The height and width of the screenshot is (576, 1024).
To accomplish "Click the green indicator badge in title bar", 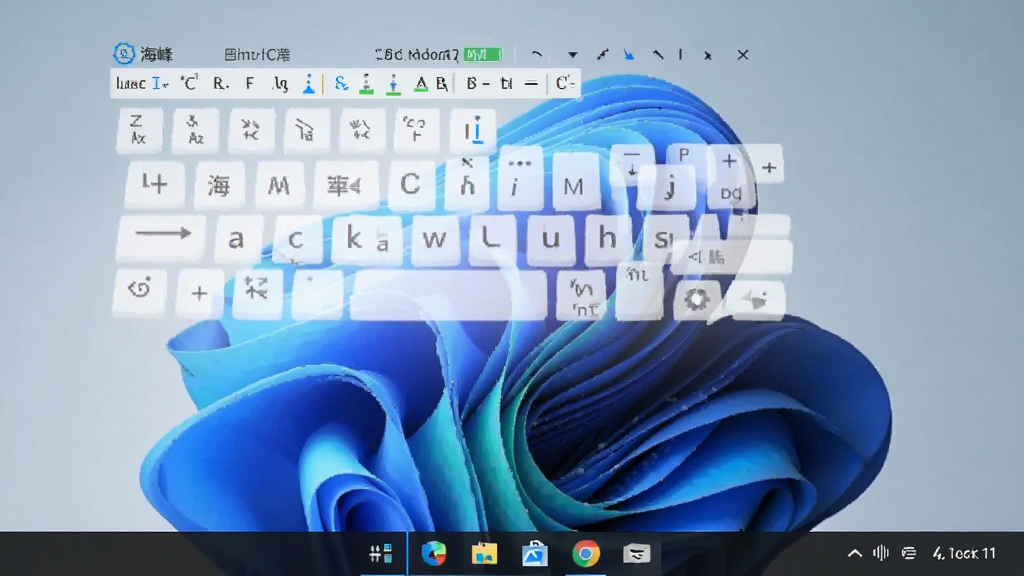I will point(483,55).
